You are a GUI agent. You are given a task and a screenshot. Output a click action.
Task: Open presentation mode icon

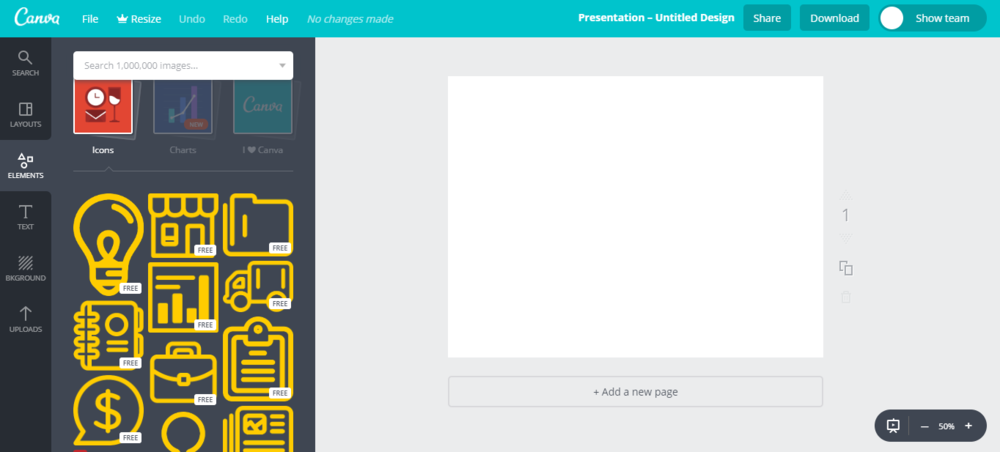point(893,426)
